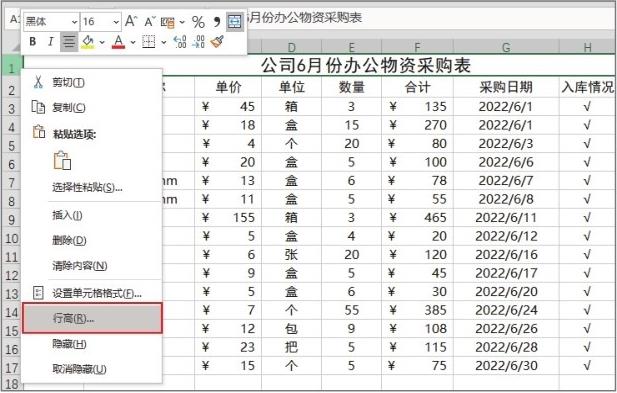The image size is (617, 393).
Task: Select the row 9 header
Action: click(11, 218)
